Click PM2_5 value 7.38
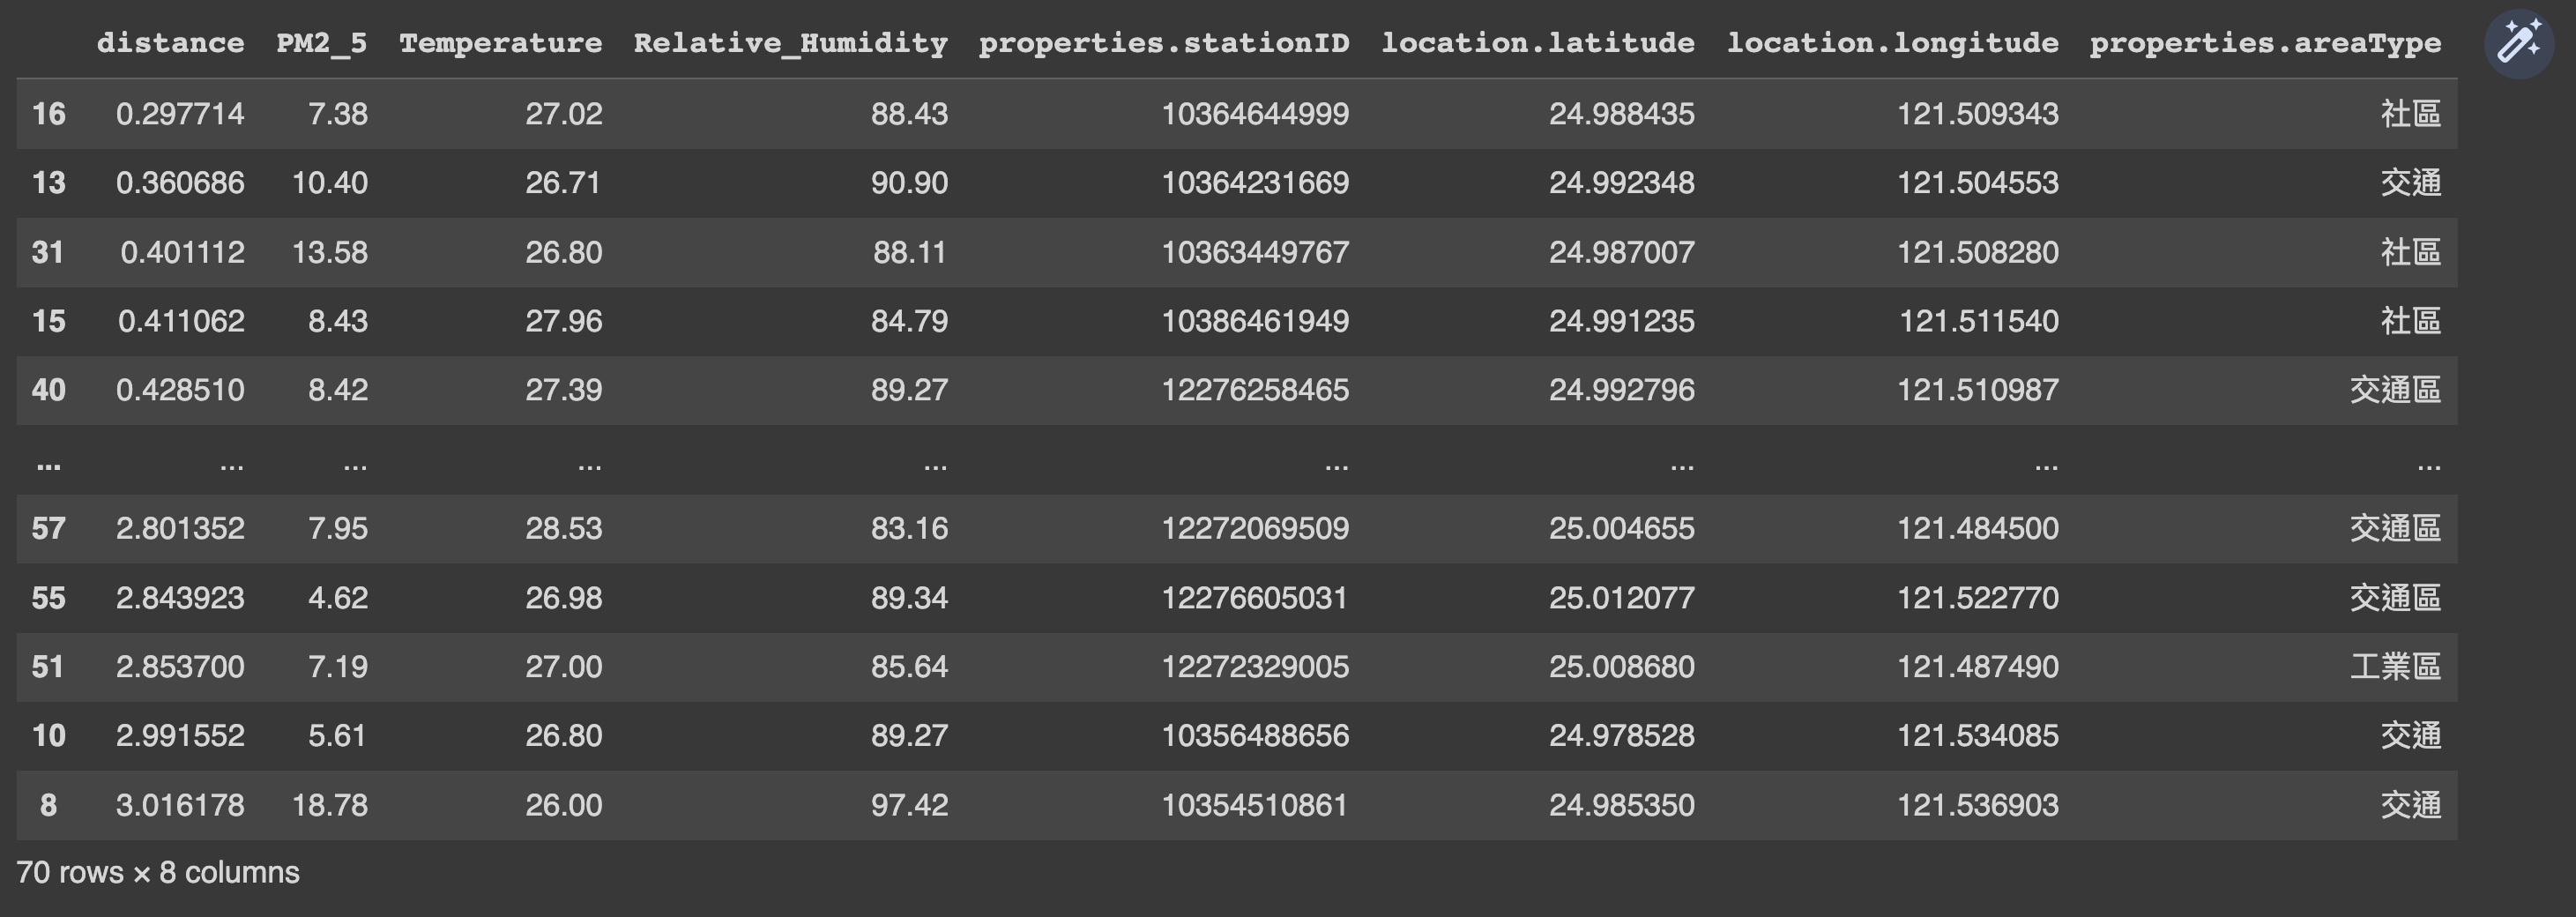The width and height of the screenshot is (2576, 917). (x=338, y=114)
